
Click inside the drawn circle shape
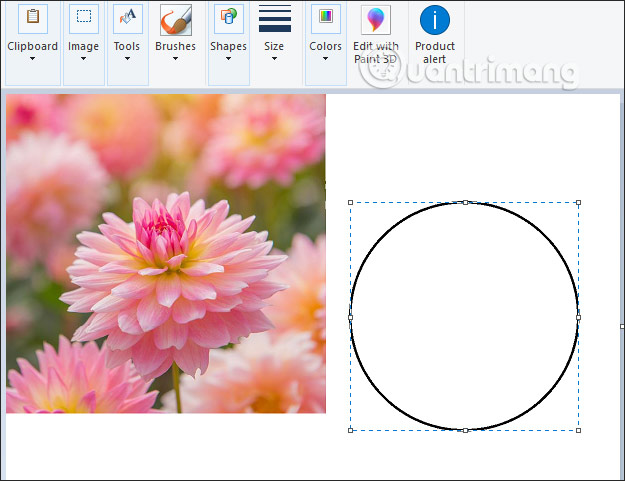[464, 316]
